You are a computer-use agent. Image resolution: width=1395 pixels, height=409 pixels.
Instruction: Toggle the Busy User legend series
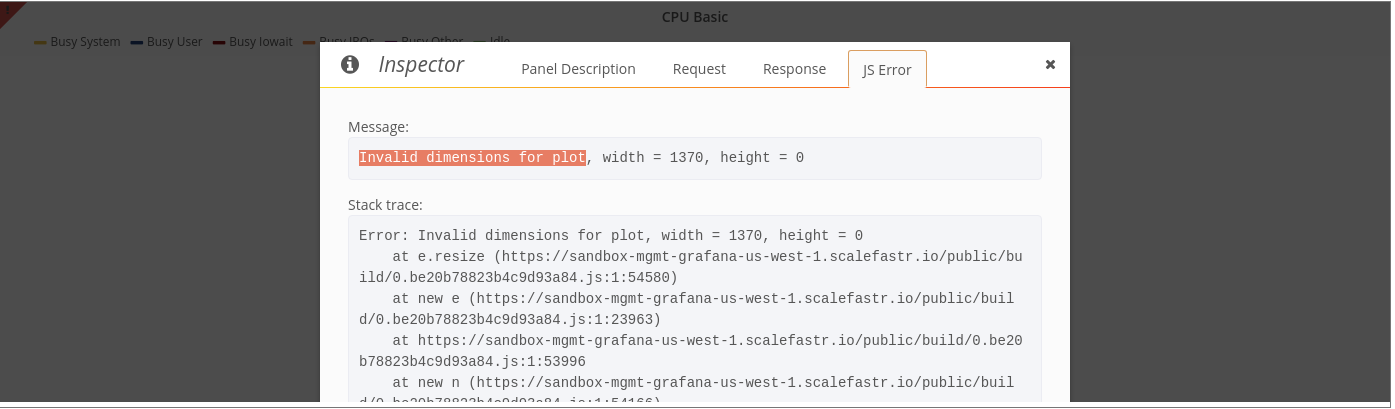point(174,42)
